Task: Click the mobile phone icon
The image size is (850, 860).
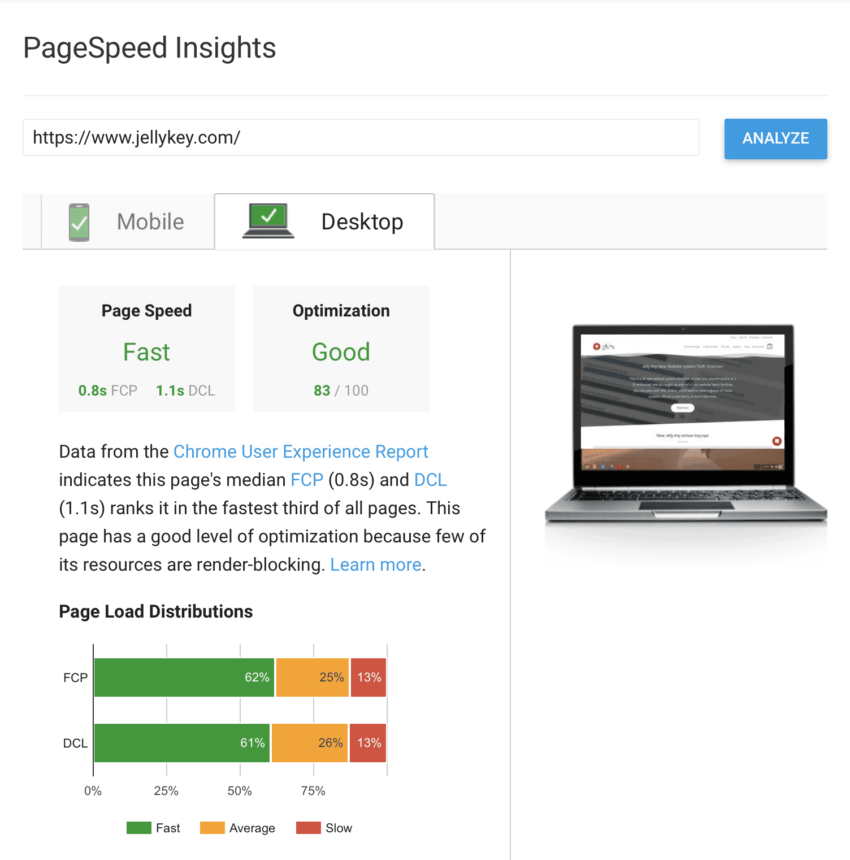Action: (79, 221)
